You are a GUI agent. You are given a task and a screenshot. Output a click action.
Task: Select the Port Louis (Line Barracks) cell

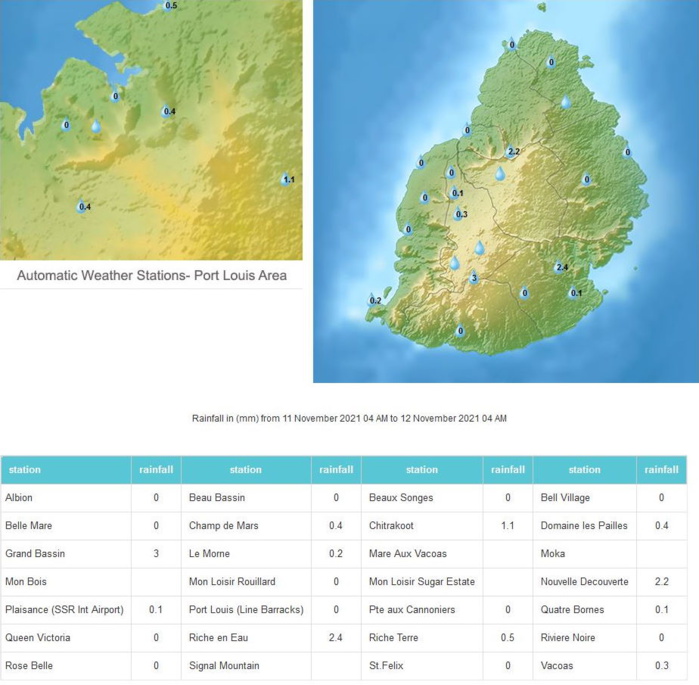point(245,609)
